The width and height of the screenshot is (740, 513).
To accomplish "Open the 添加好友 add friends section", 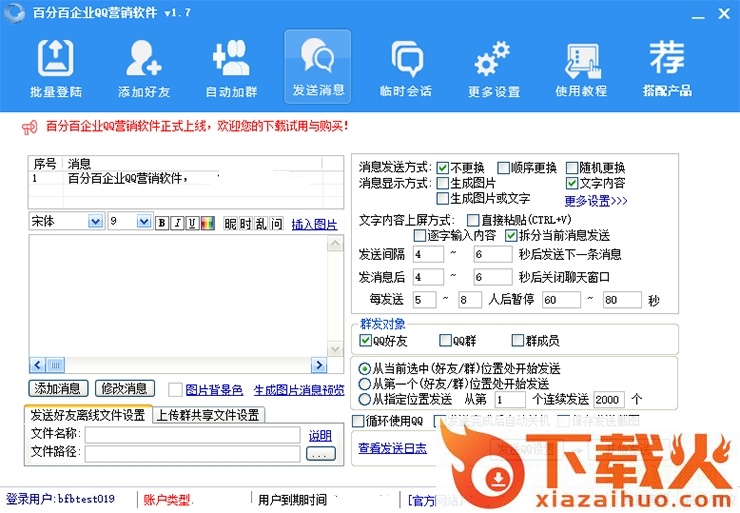I will coord(144,68).
